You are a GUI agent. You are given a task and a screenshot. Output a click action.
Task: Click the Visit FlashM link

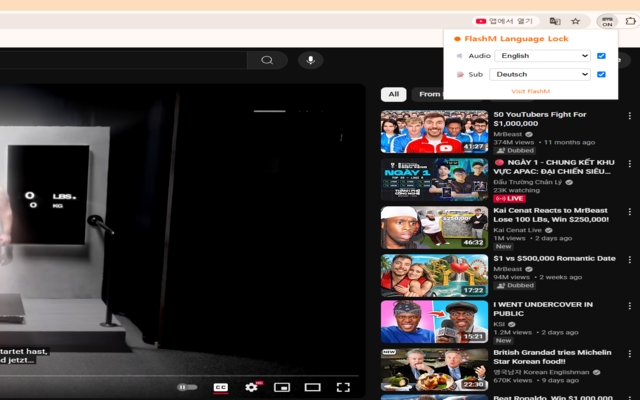pyautogui.click(x=531, y=91)
